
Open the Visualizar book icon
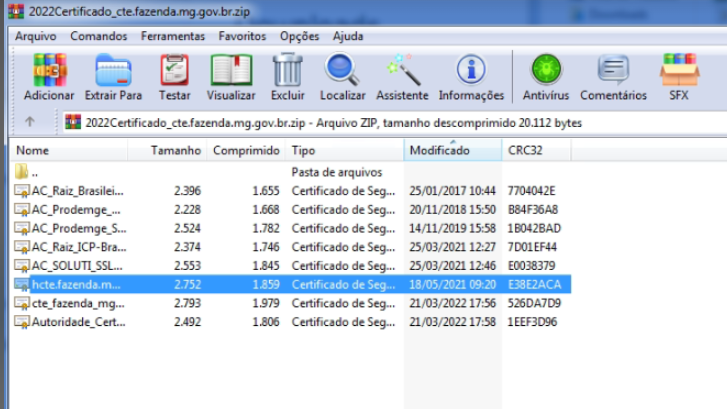231,70
